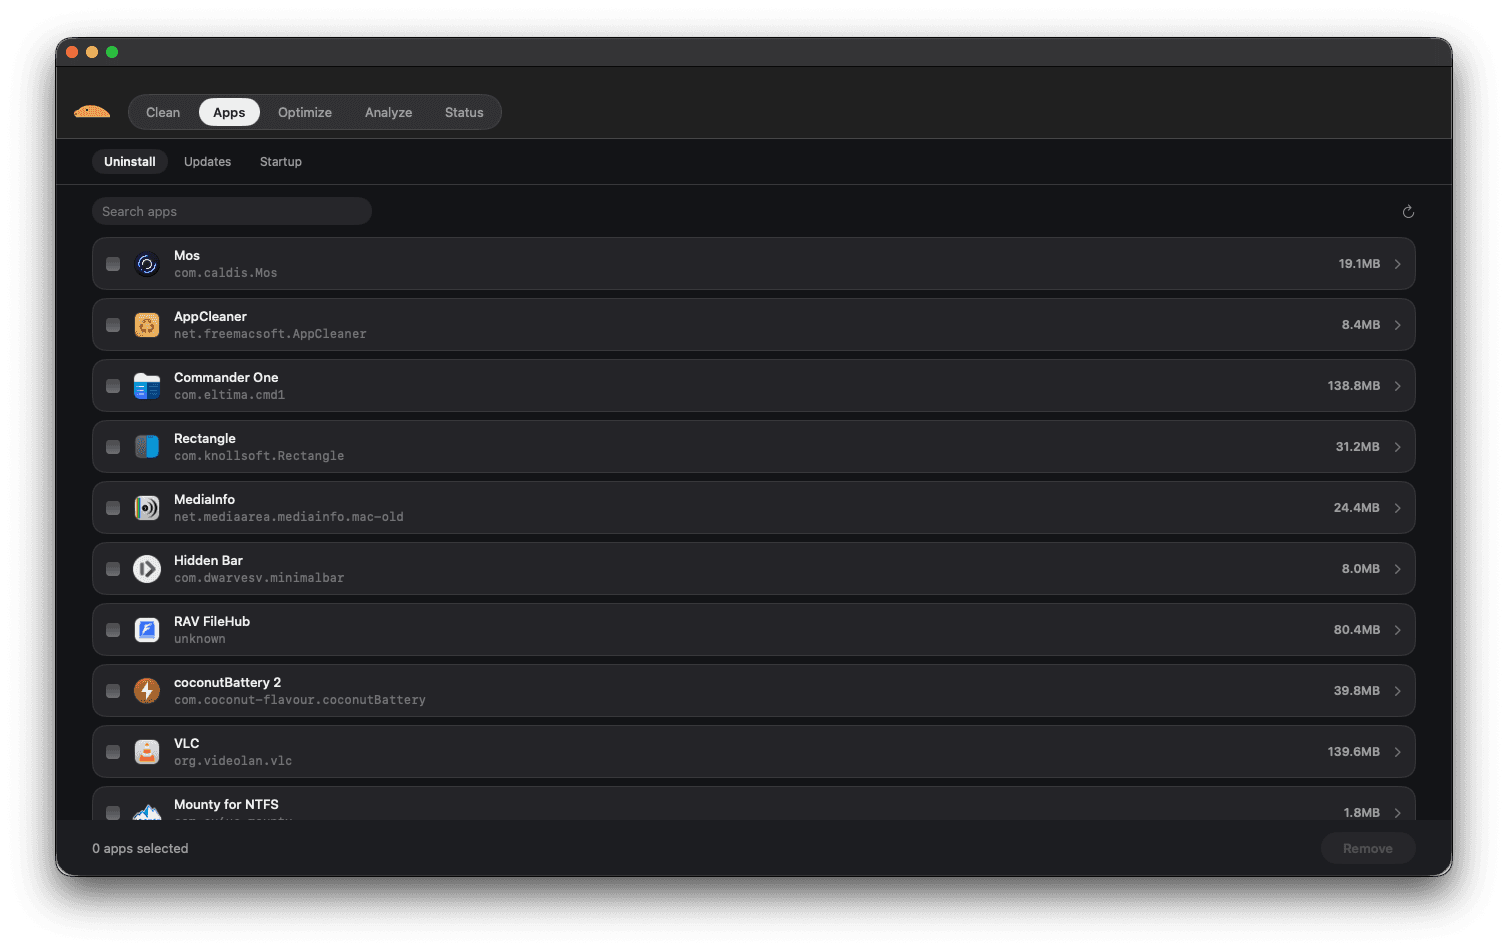Expand the Mounty for NTFS chevron
The image size is (1508, 950).
[1397, 813]
